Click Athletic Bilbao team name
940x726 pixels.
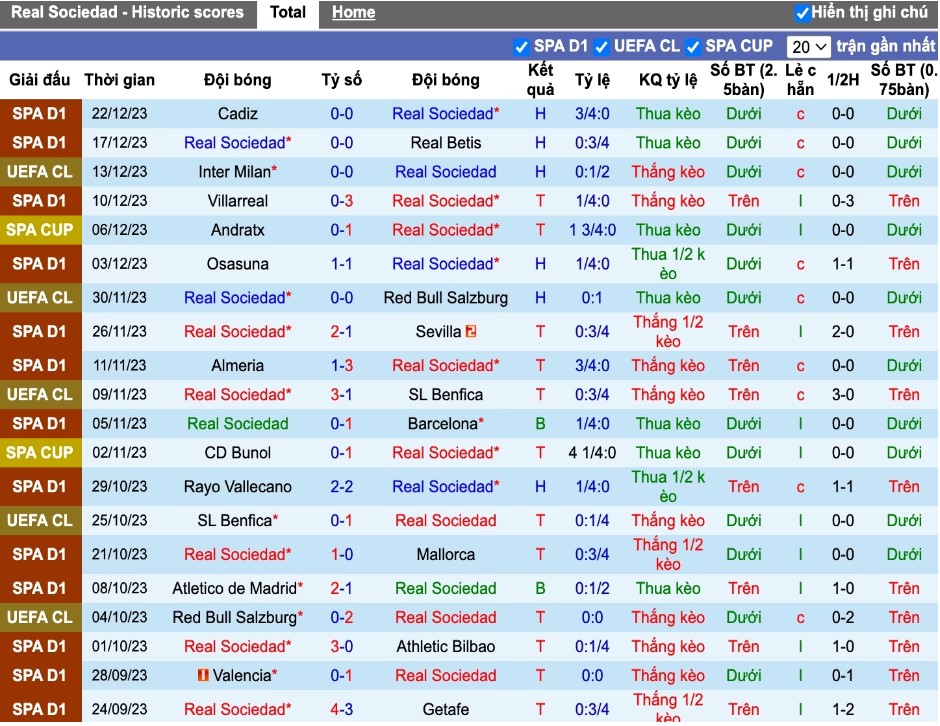tap(445, 646)
